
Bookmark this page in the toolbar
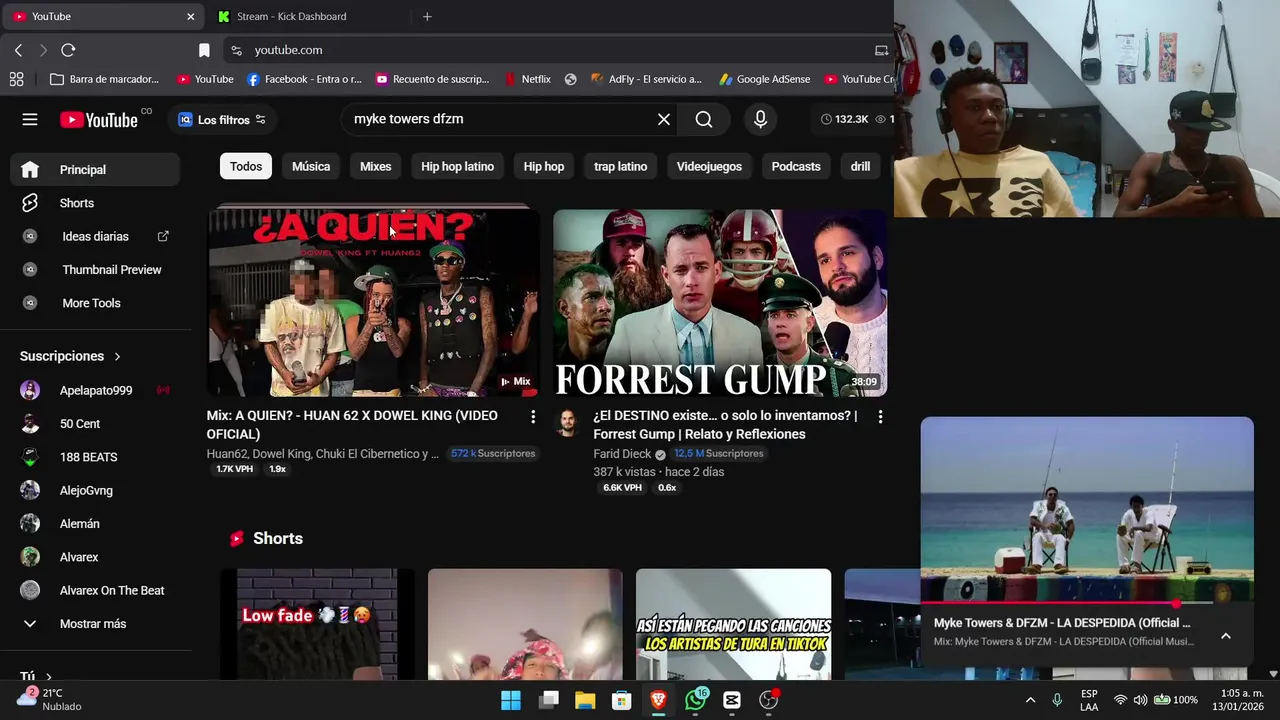click(x=204, y=50)
